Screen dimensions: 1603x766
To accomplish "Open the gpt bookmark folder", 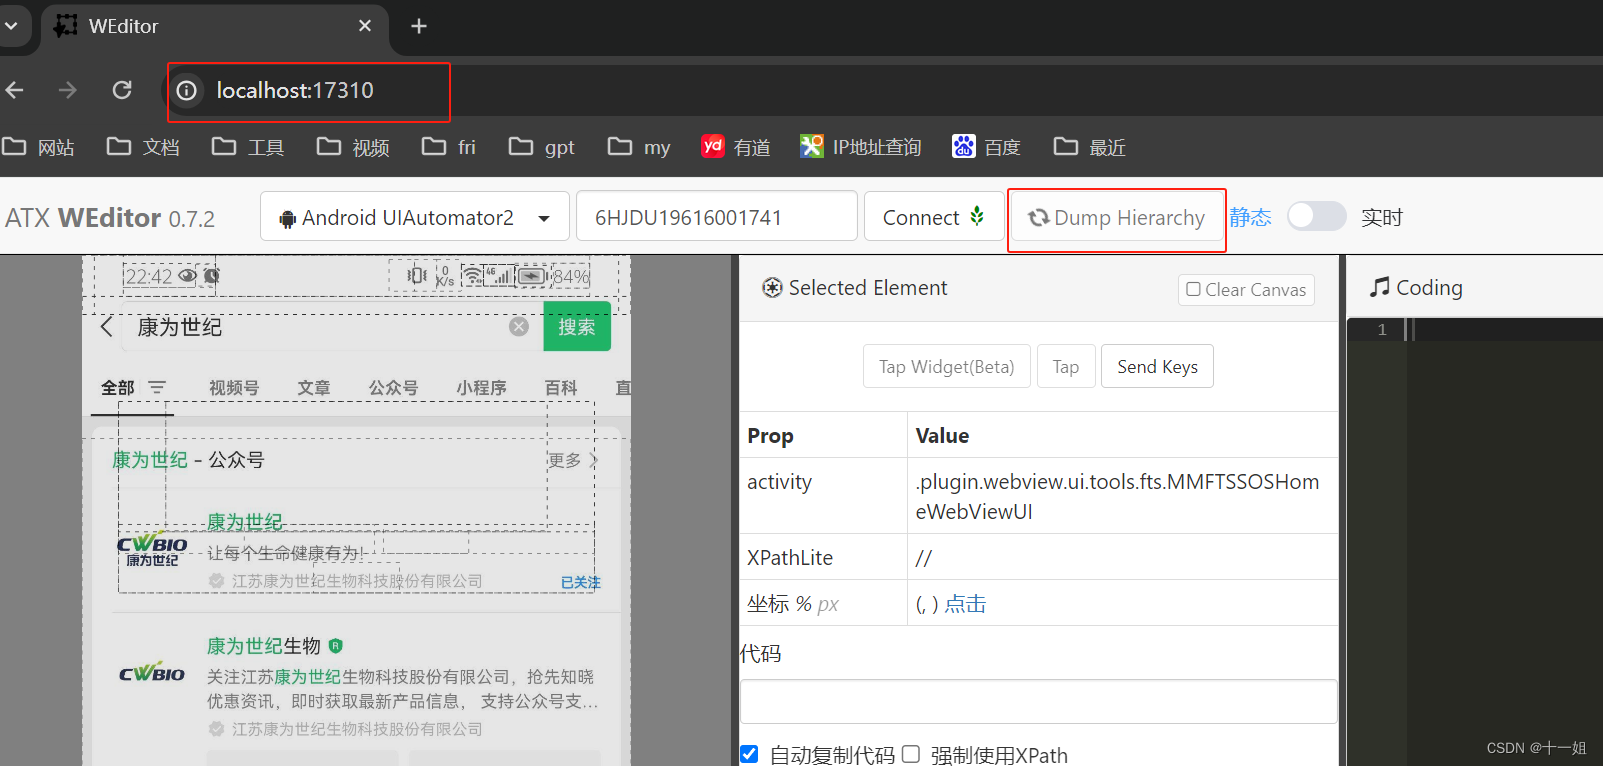I will click(x=542, y=147).
